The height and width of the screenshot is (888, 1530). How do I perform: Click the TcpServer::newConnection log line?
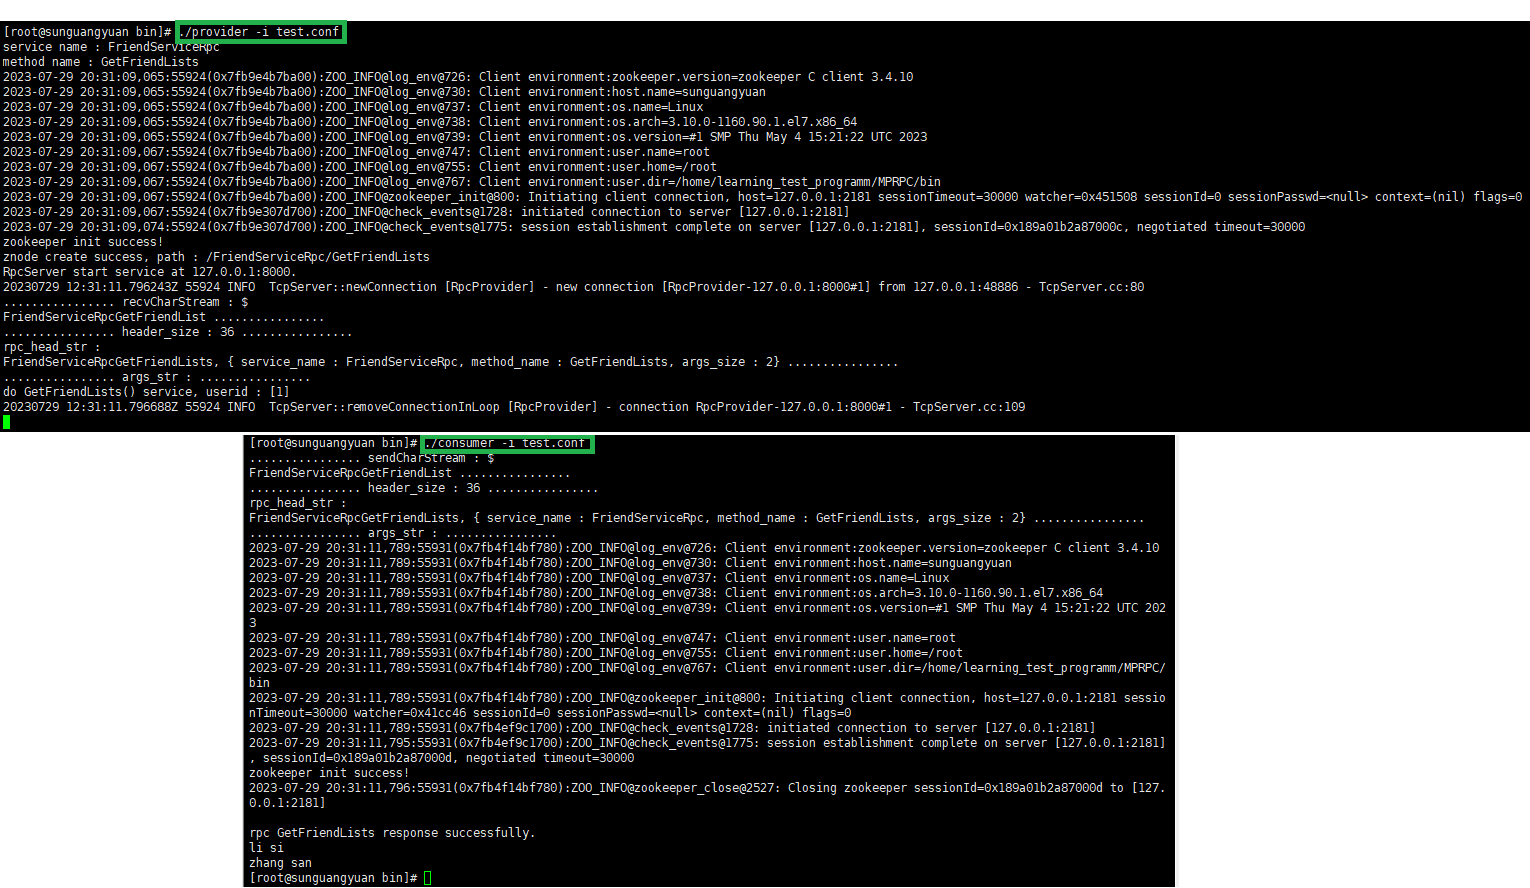(574, 287)
